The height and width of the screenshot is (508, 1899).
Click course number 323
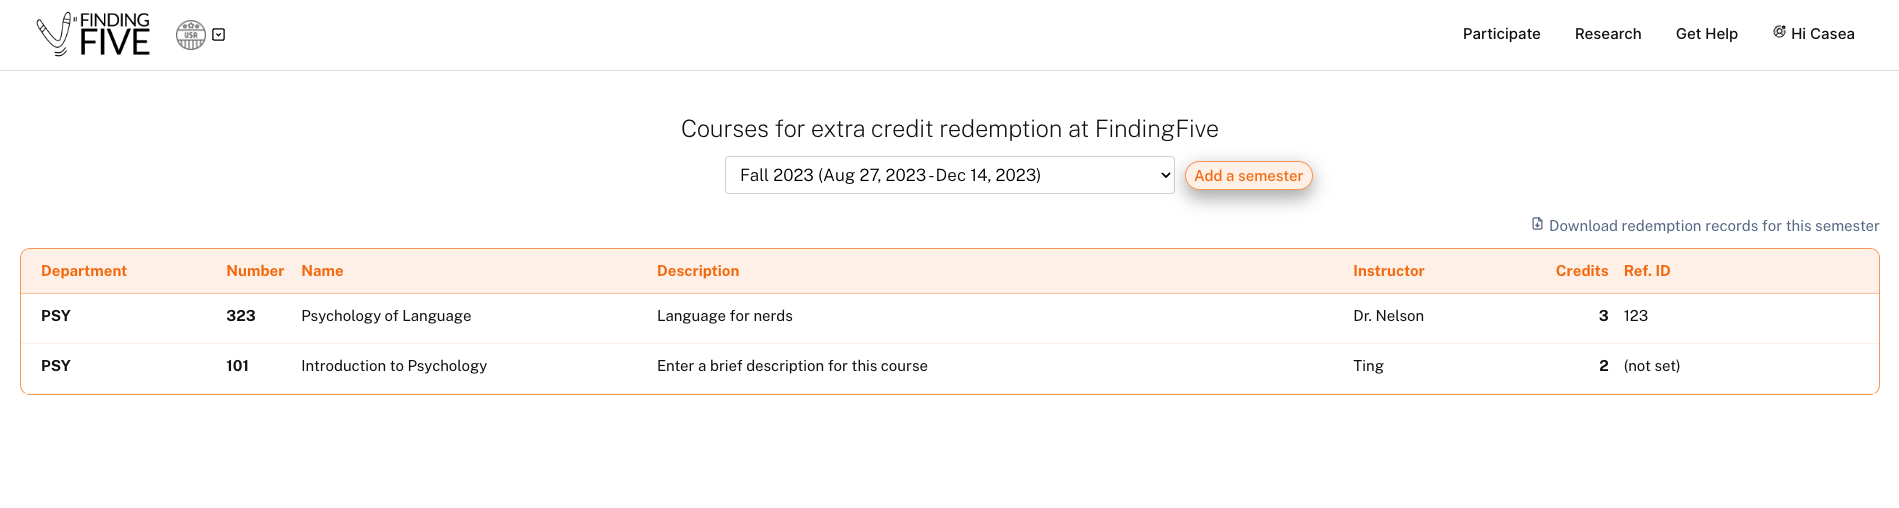coord(241,316)
